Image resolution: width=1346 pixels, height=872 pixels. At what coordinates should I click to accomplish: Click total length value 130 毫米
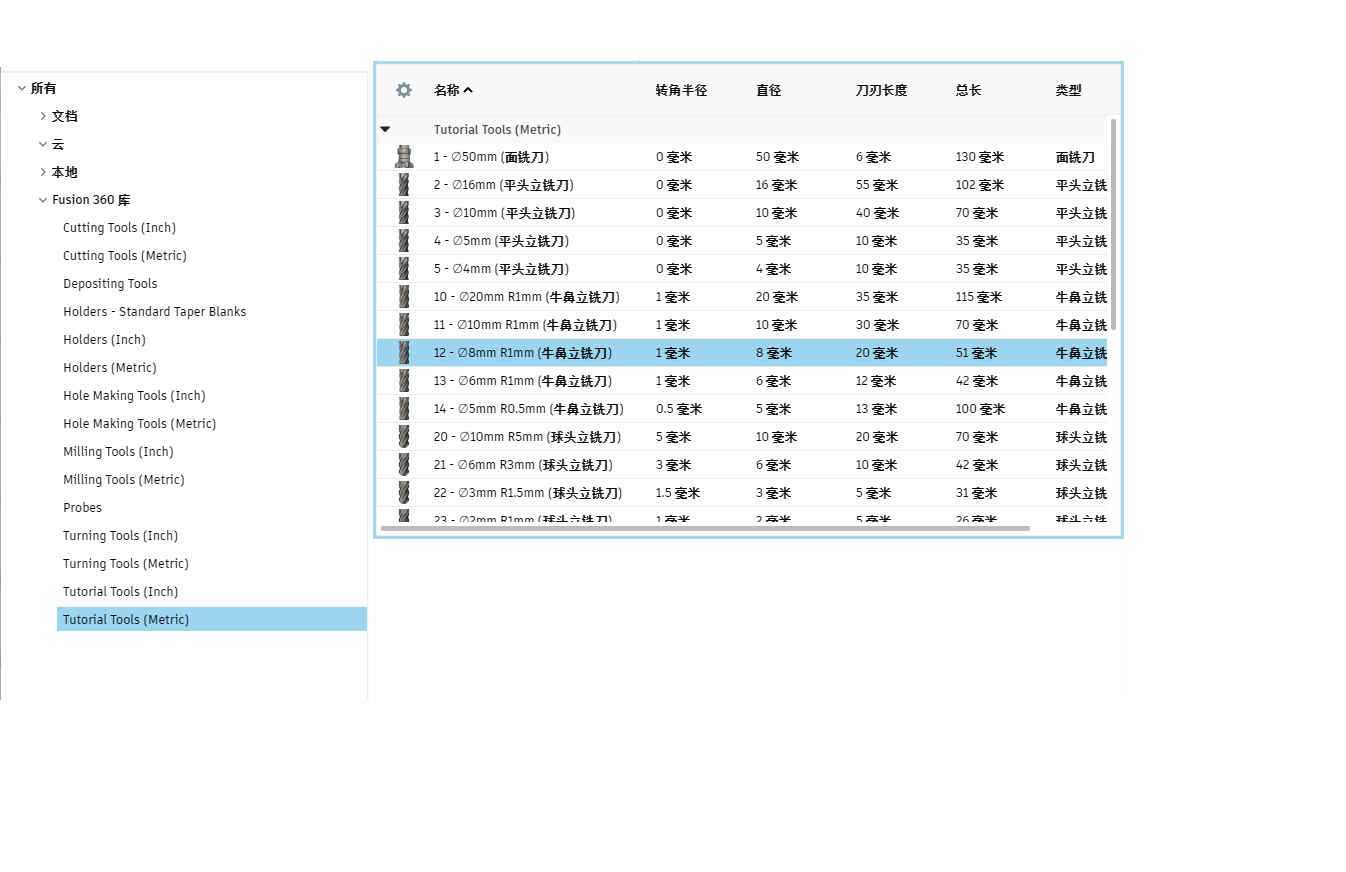tap(980, 157)
